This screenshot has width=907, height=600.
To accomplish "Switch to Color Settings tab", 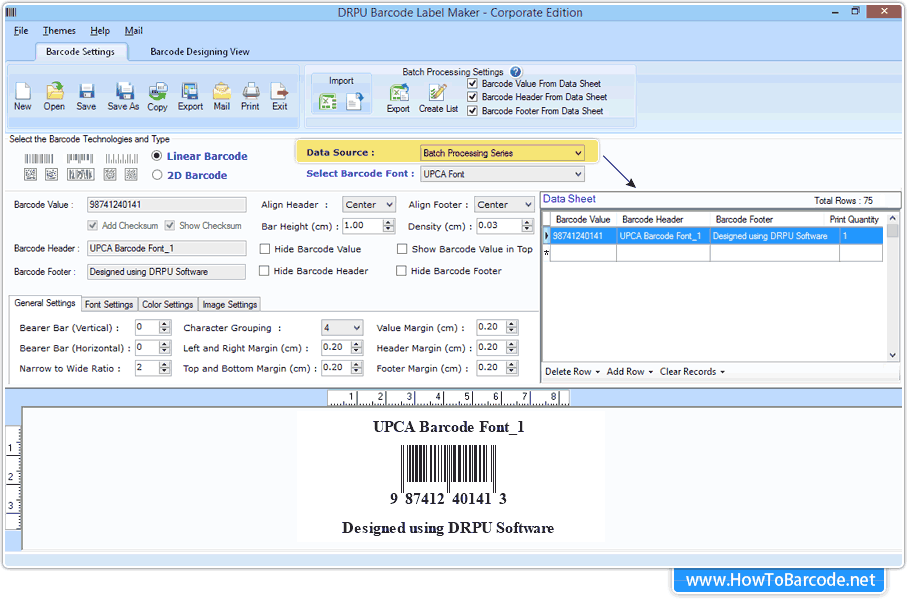I will (167, 304).
